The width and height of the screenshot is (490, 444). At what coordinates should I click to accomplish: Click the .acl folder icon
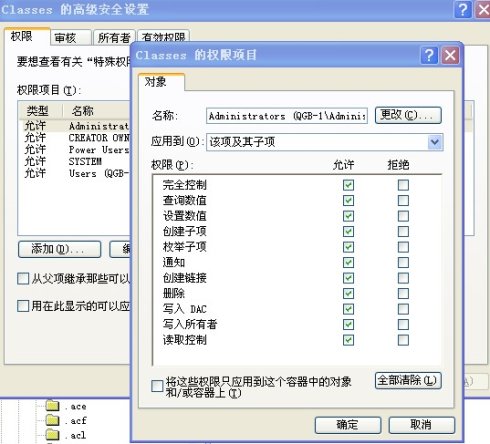(53, 435)
